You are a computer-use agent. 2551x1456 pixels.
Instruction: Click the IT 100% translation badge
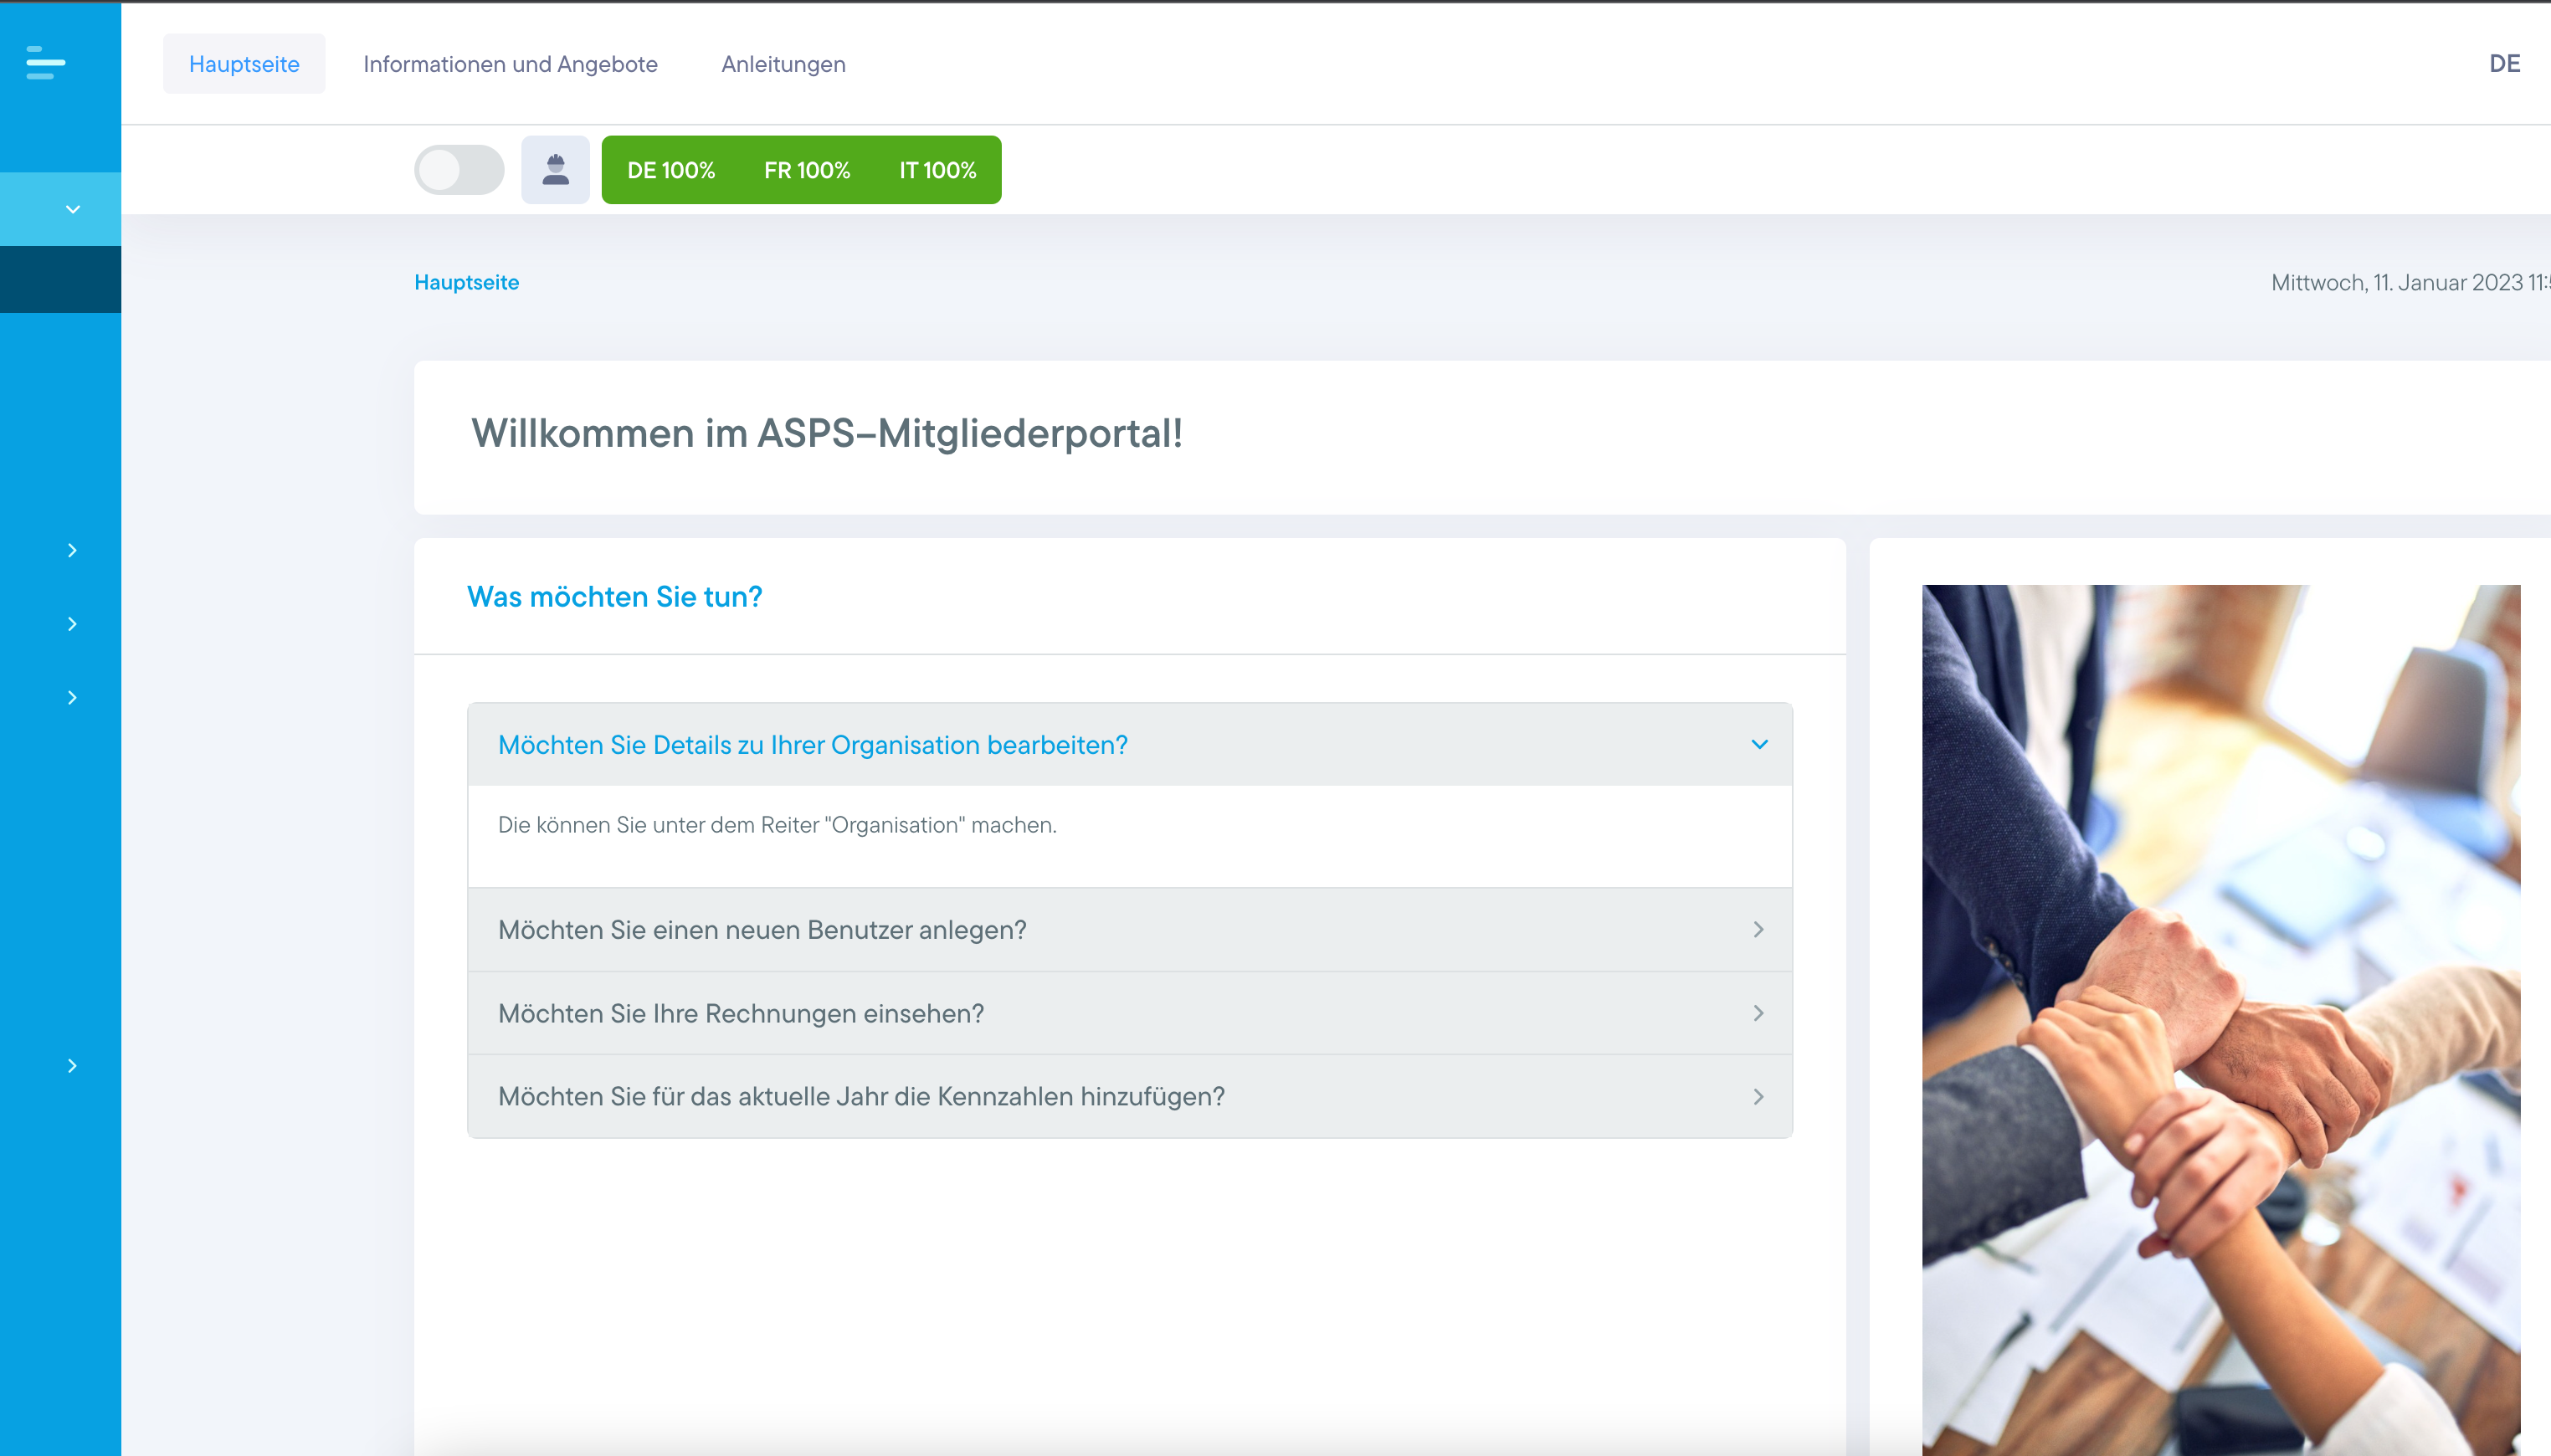coord(937,170)
